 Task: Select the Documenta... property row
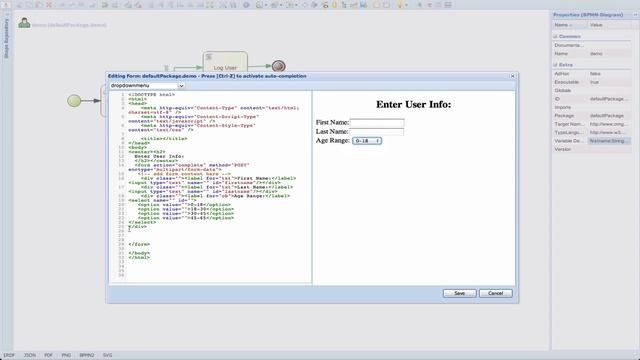click(x=592, y=45)
